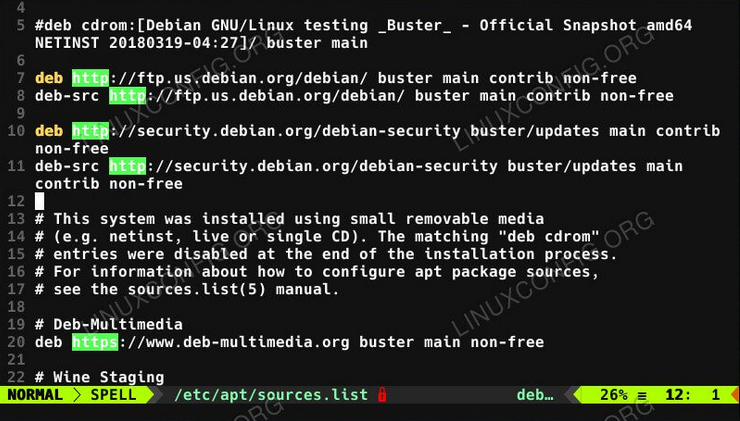Image resolution: width=740 pixels, height=421 pixels.
Task: Click the truncated 'deb…' filetype segment
Action: click(535, 395)
